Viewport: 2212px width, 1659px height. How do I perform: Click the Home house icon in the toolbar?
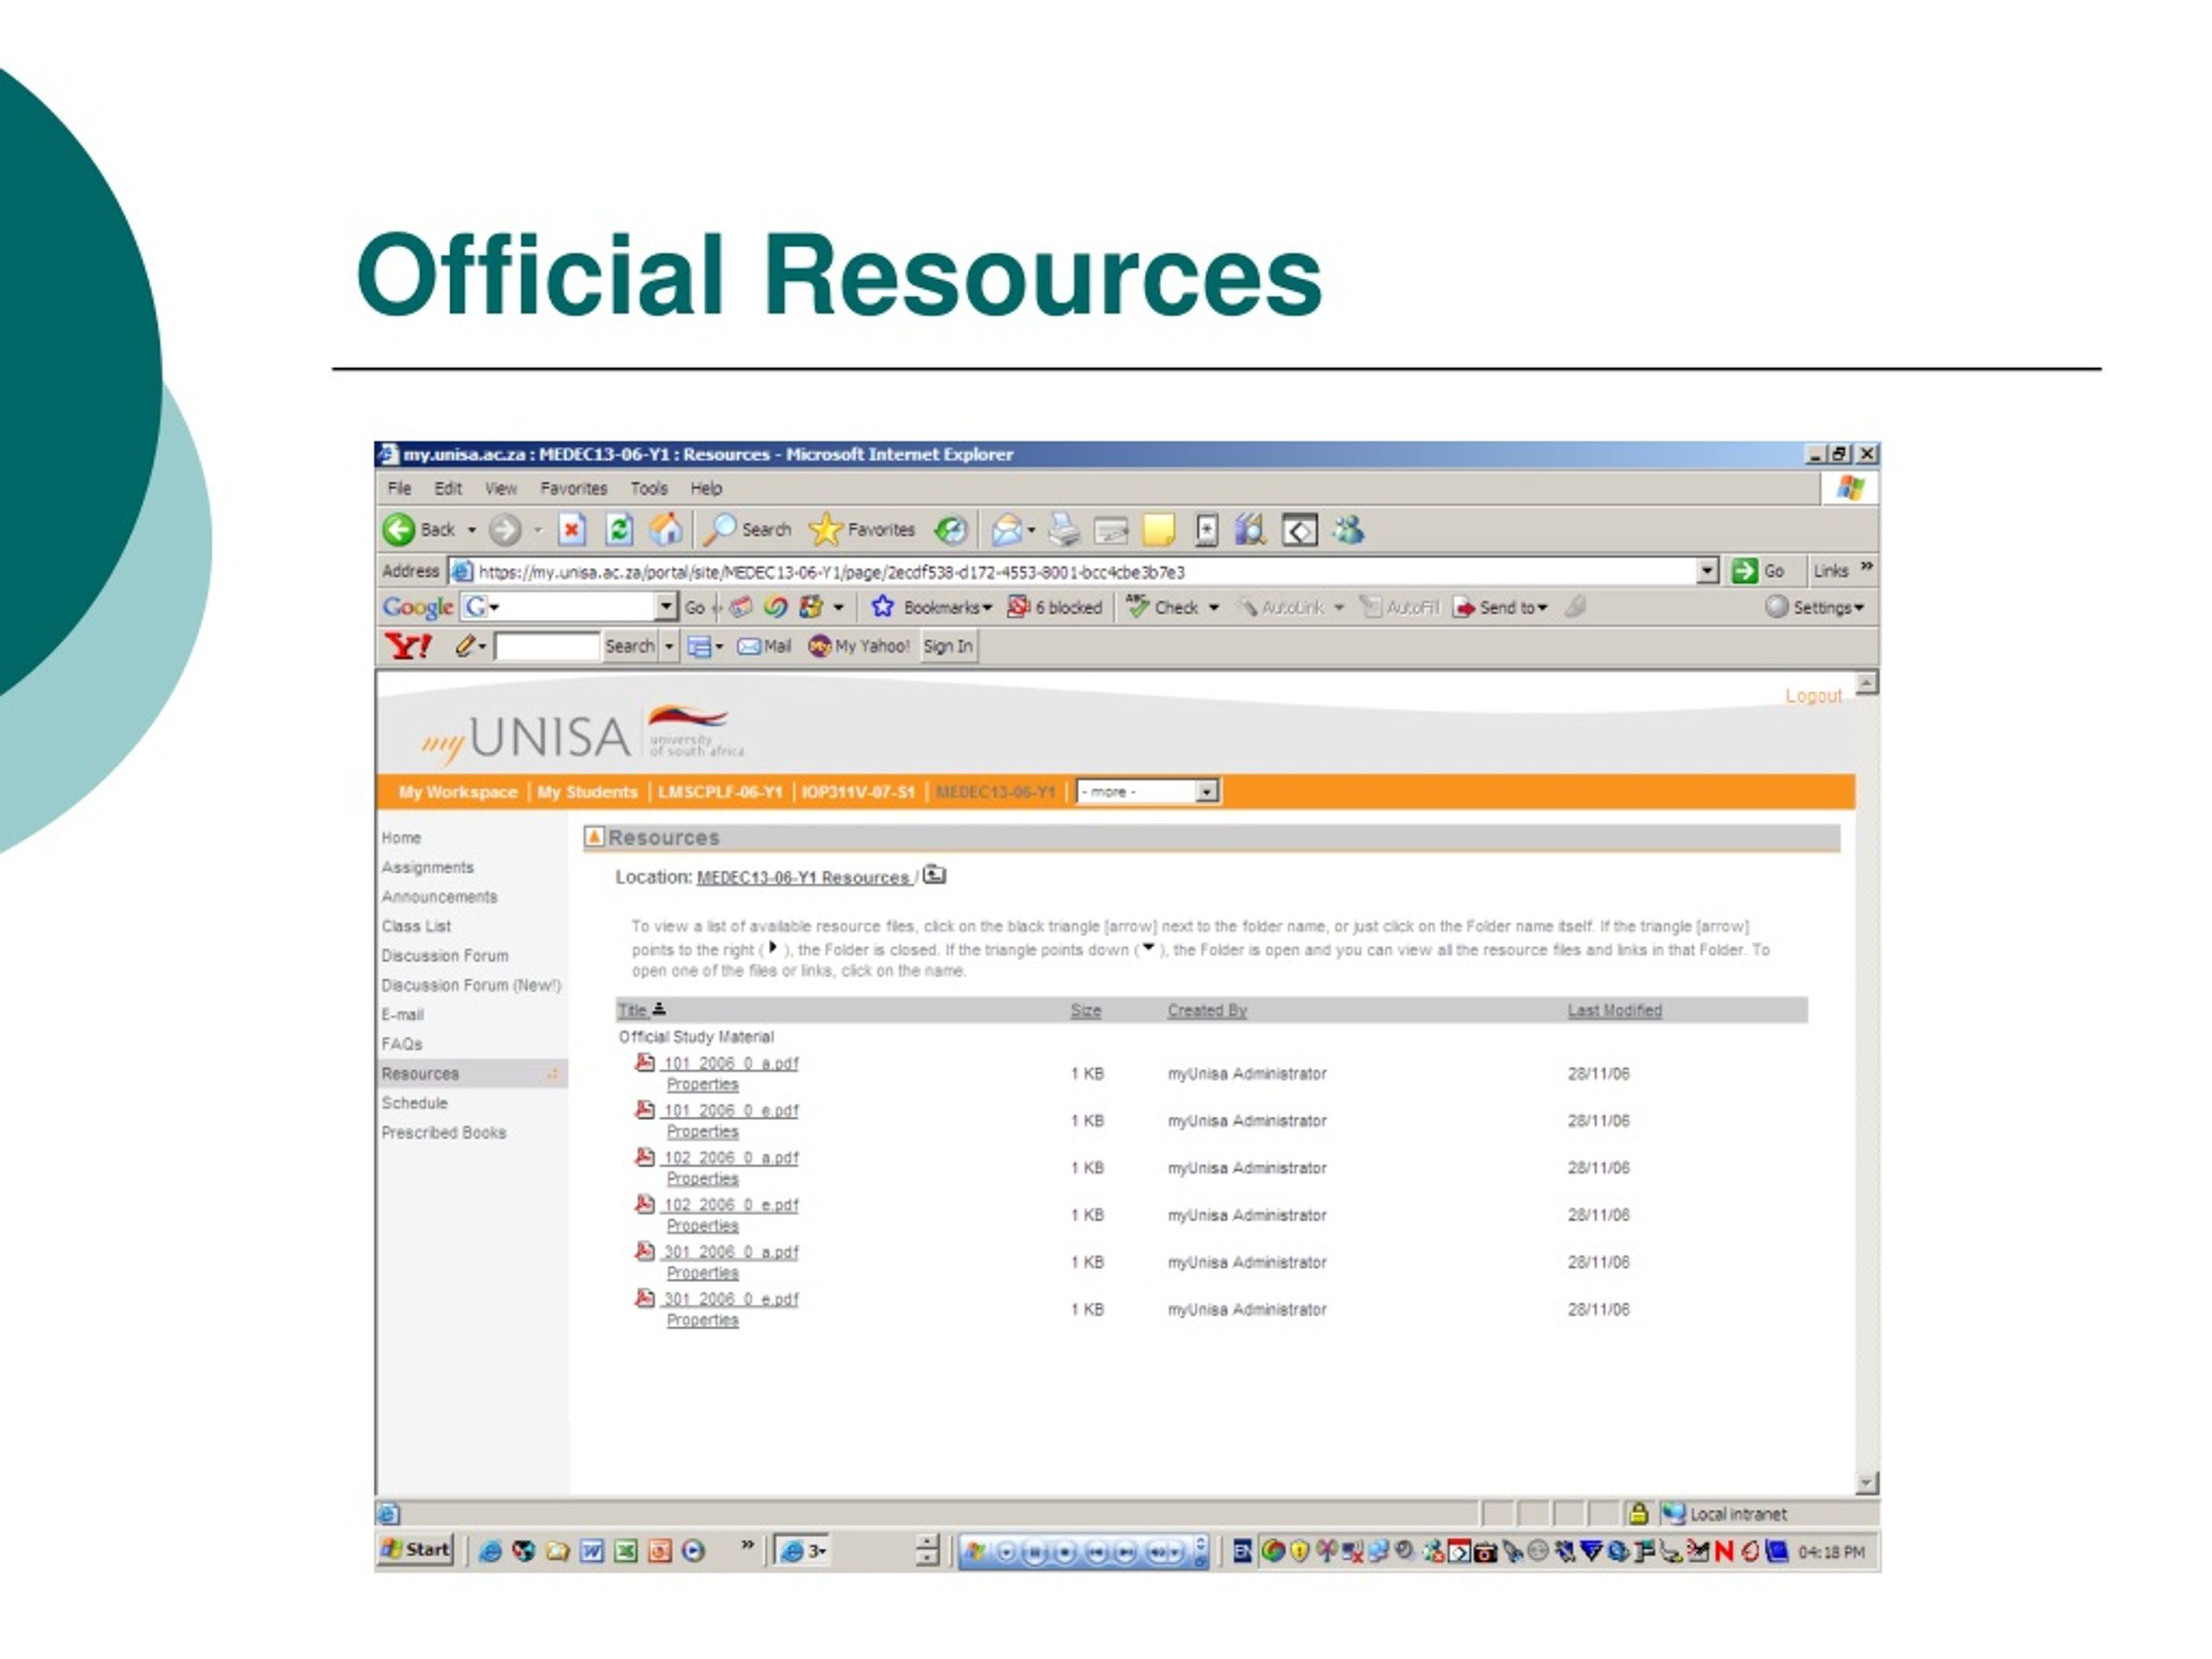click(x=666, y=529)
